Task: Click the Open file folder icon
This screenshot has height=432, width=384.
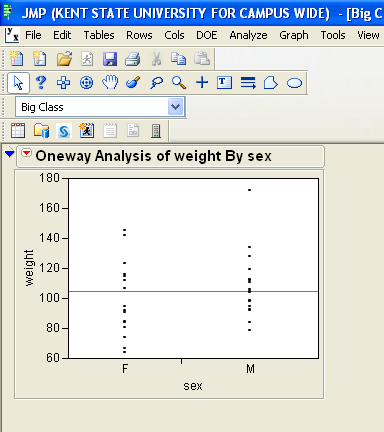Action: click(x=64, y=59)
